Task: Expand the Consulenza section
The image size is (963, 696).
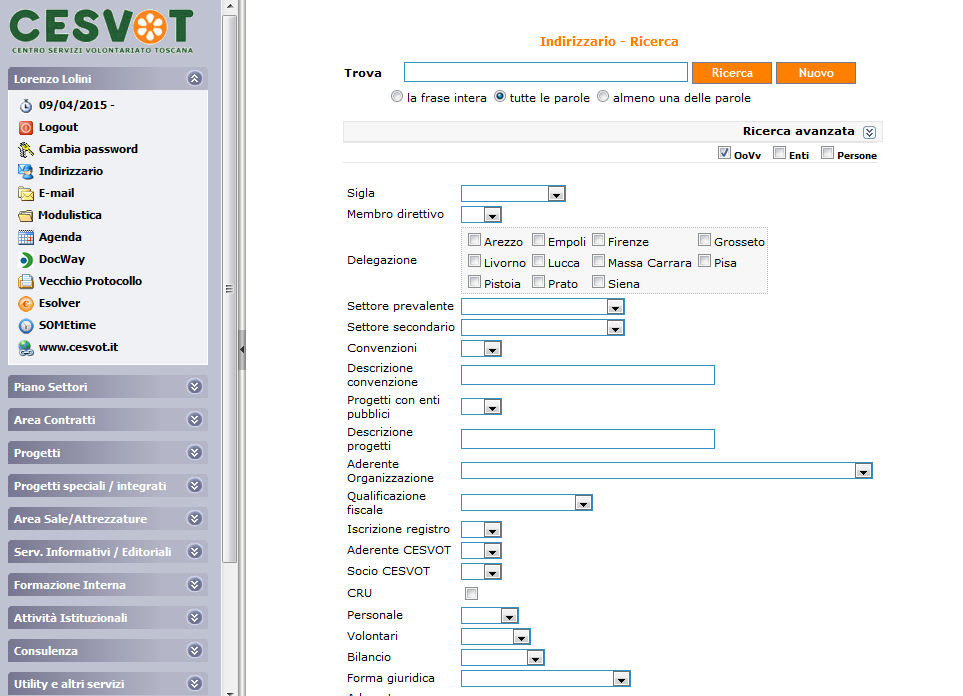Action: click(x=195, y=651)
